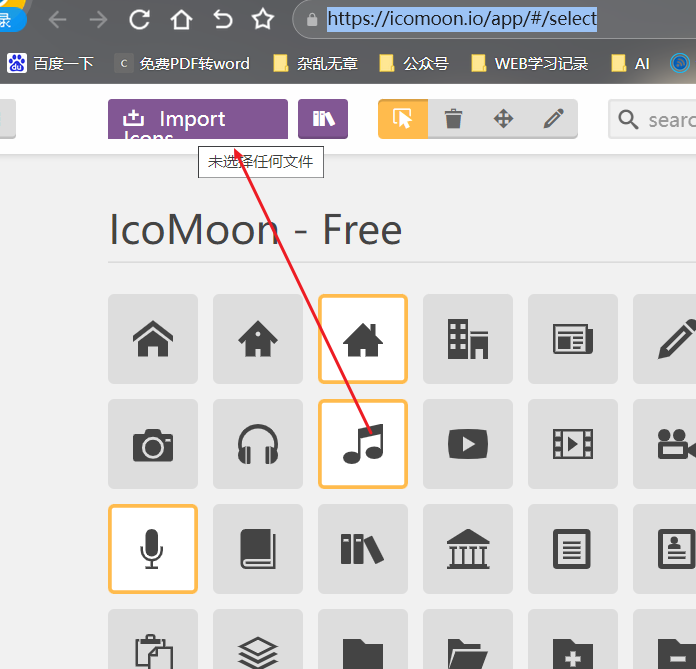
Task: Select the closed folder icon
Action: tap(363, 639)
